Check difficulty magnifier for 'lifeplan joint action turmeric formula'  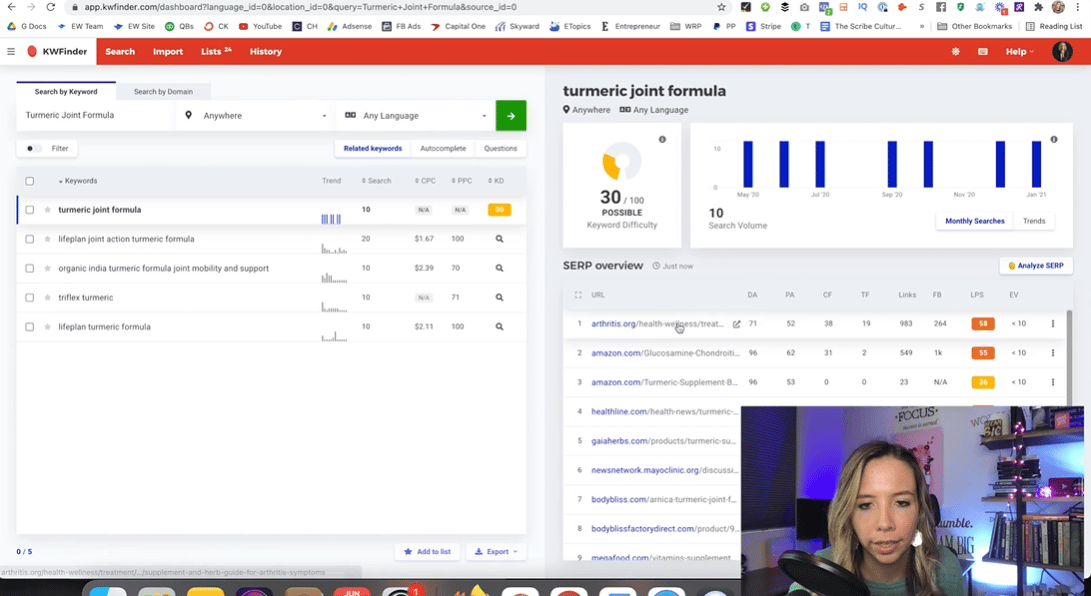pyautogui.click(x=499, y=239)
